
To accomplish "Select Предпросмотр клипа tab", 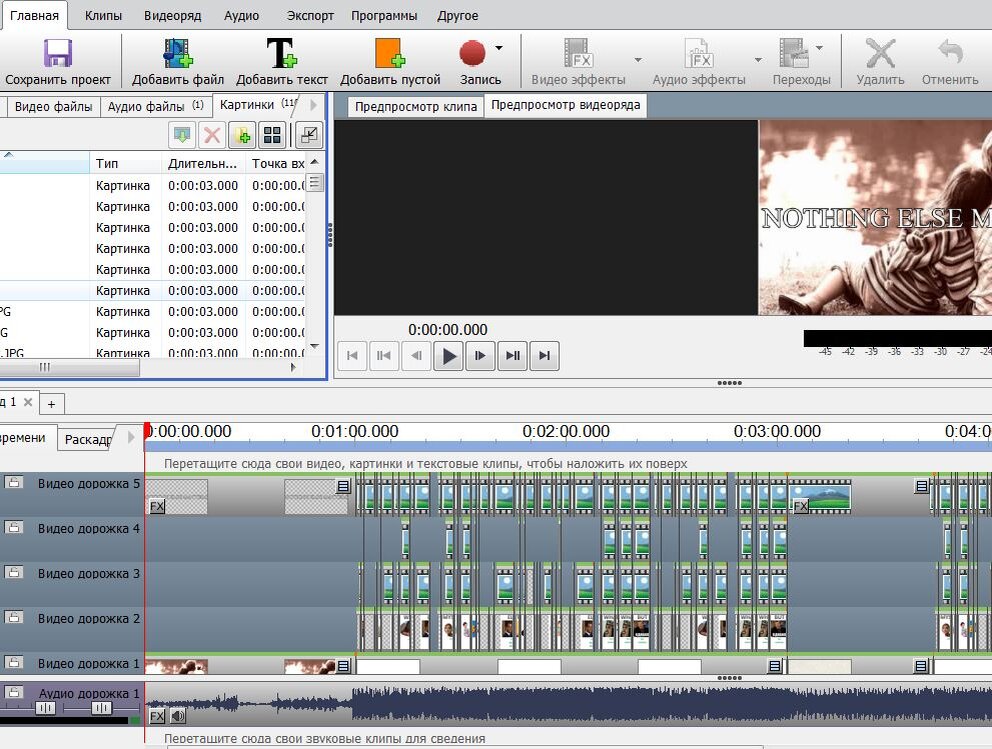I will pos(416,107).
